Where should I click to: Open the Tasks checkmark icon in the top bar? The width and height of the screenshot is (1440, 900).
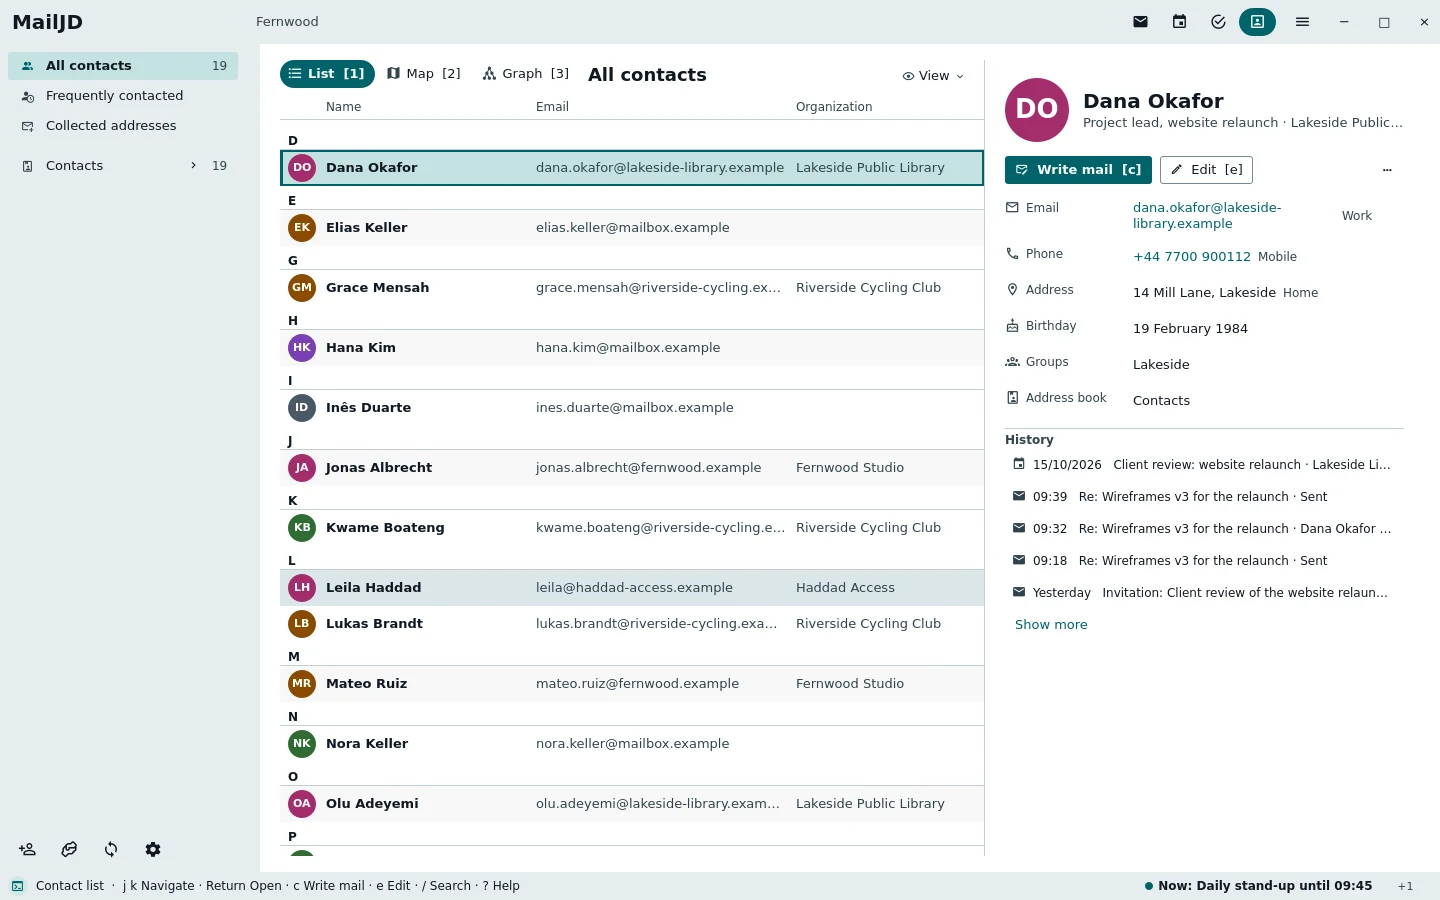tap(1218, 22)
